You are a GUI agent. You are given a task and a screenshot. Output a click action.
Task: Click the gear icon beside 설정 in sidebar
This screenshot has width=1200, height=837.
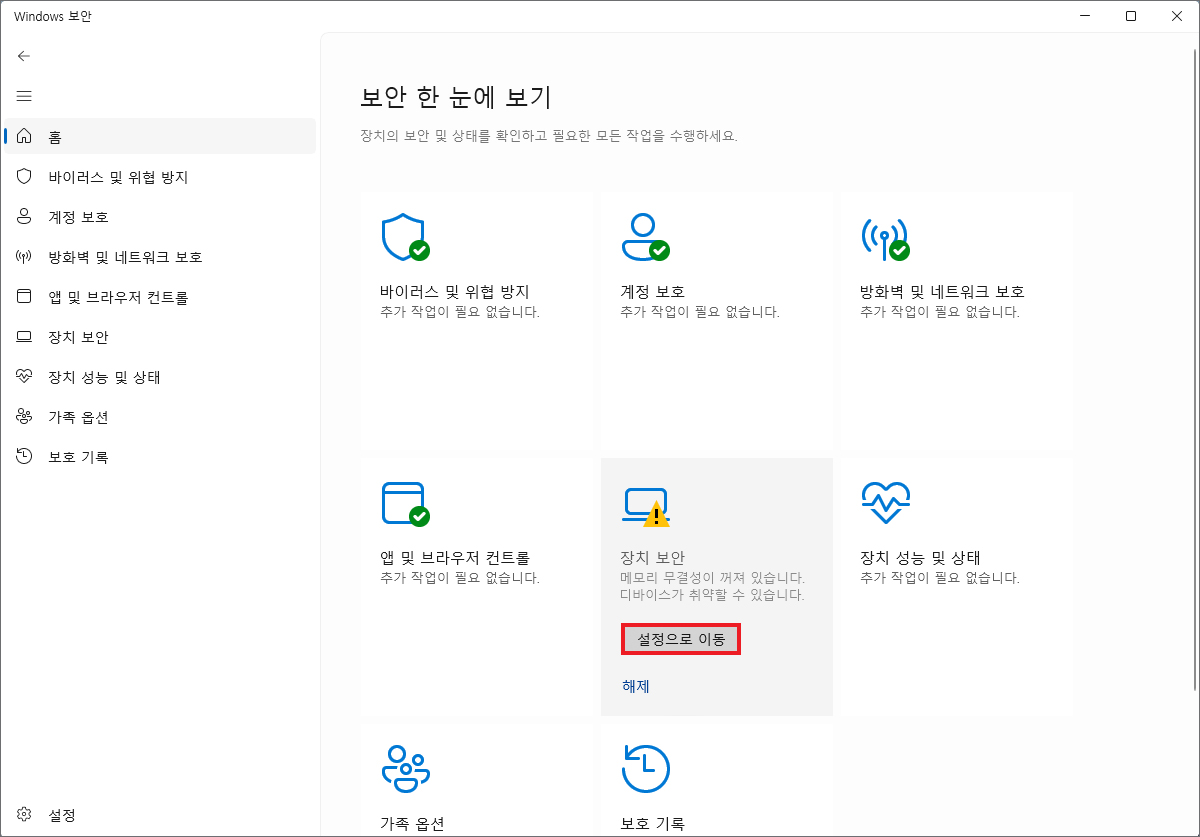coord(25,815)
